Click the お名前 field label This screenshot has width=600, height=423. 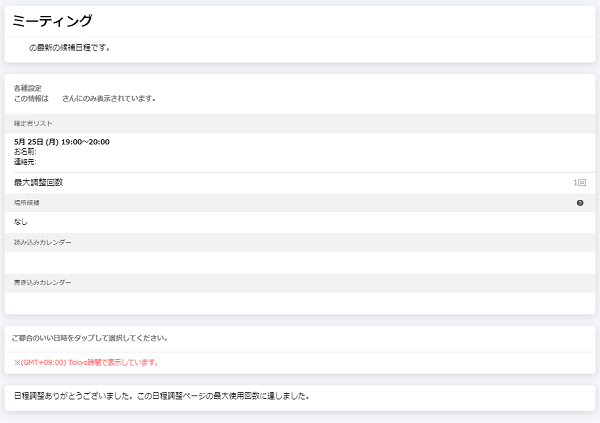click(25, 152)
